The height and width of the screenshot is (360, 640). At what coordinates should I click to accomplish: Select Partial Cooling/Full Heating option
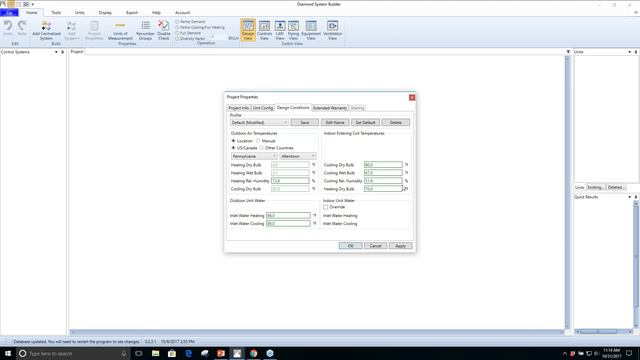(x=177, y=27)
